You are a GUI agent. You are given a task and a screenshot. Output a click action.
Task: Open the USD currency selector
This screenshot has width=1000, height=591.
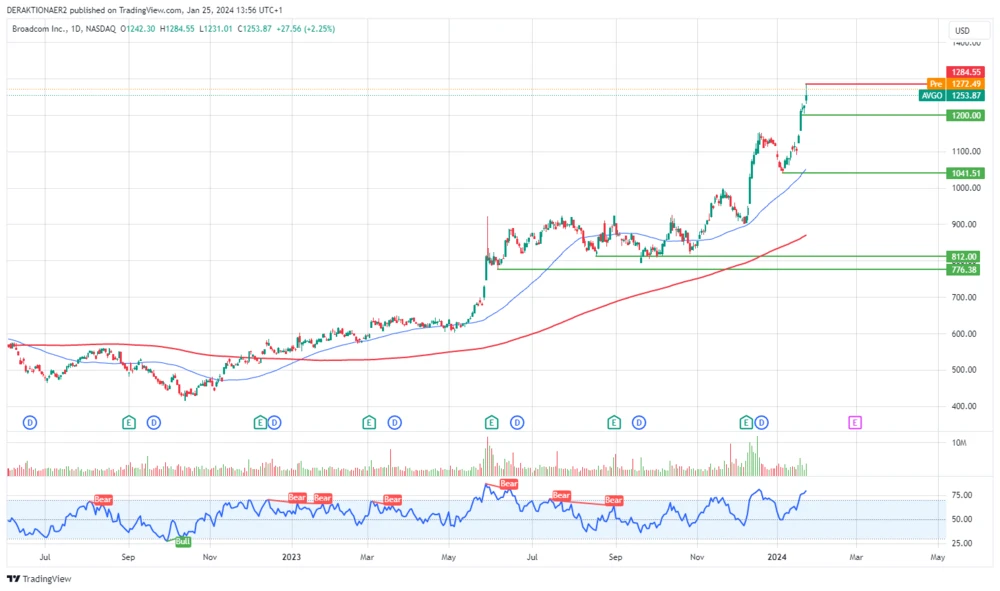point(963,31)
